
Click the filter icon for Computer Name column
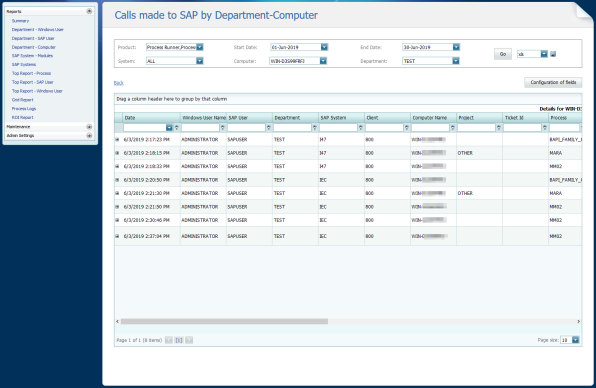(453, 128)
